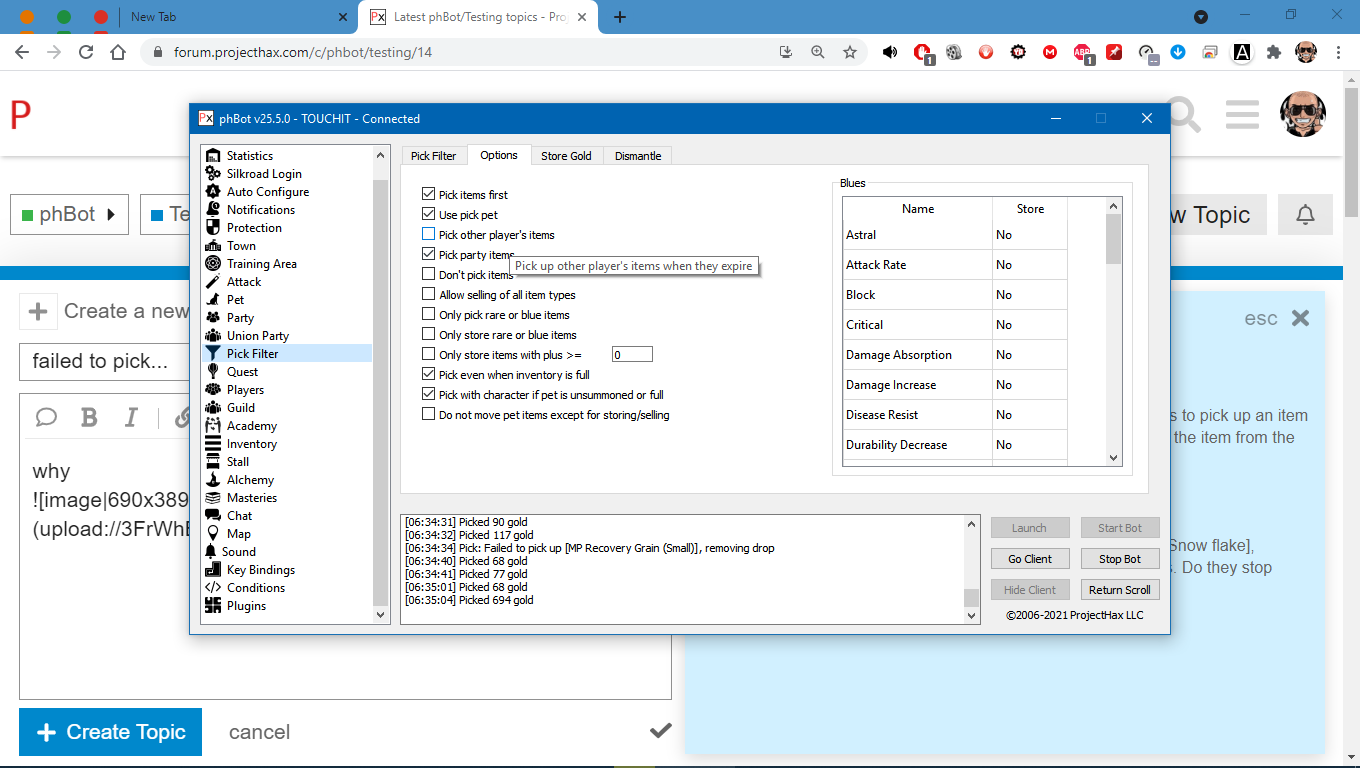Toggle Only pick rare or blue items
Image resolution: width=1360 pixels, height=768 pixels.
click(429, 315)
